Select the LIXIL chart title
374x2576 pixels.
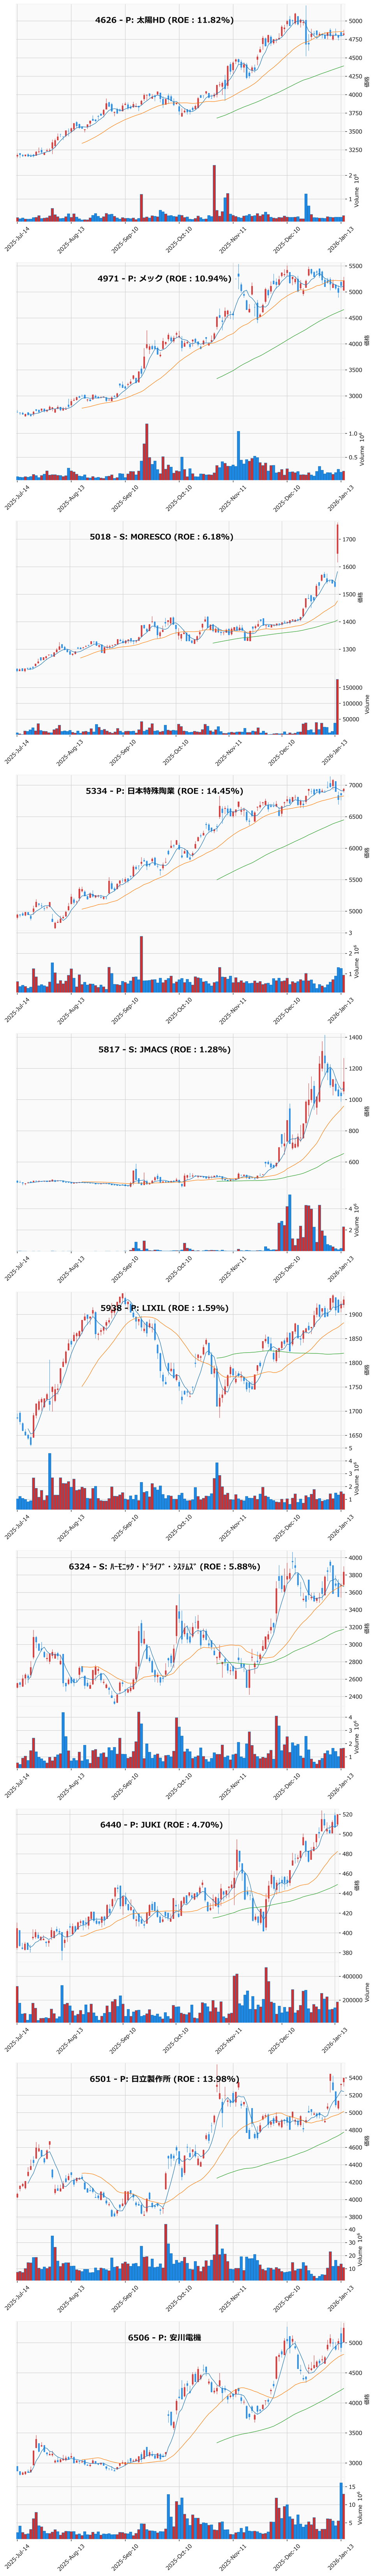point(164,1308)
